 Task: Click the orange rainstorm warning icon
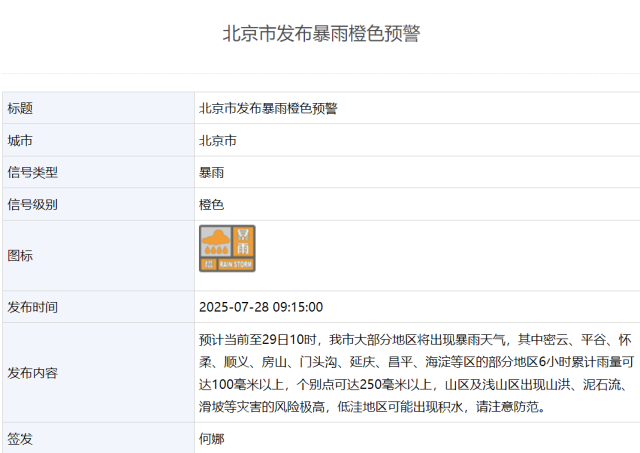(227, 248)
